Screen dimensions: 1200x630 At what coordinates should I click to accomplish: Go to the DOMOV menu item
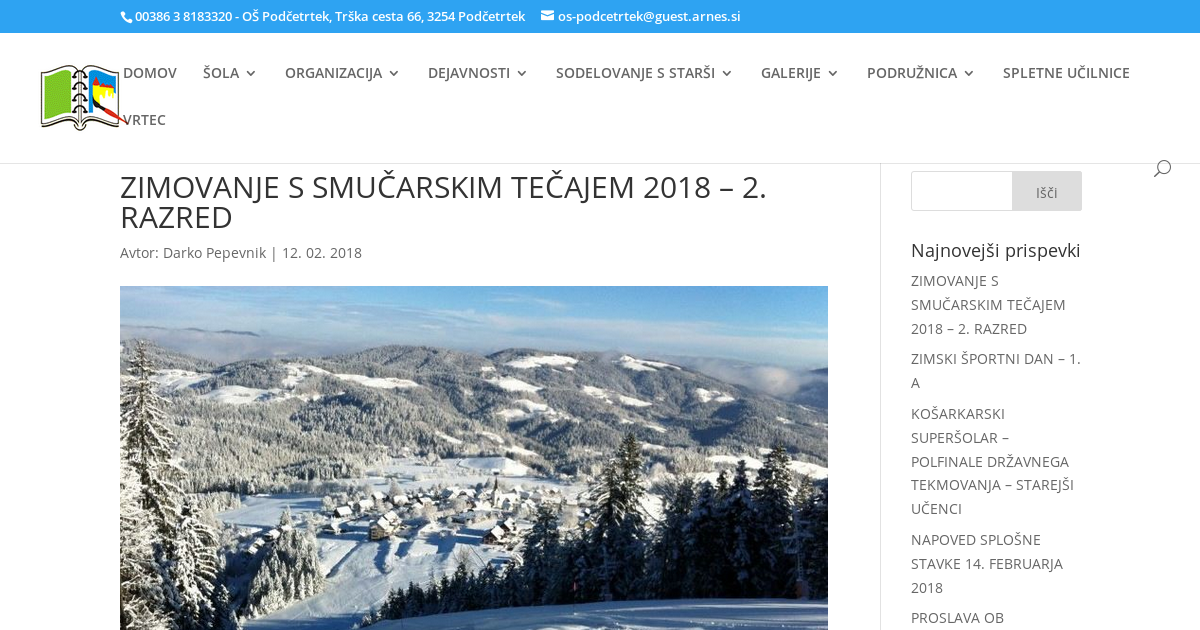[150, 73]
